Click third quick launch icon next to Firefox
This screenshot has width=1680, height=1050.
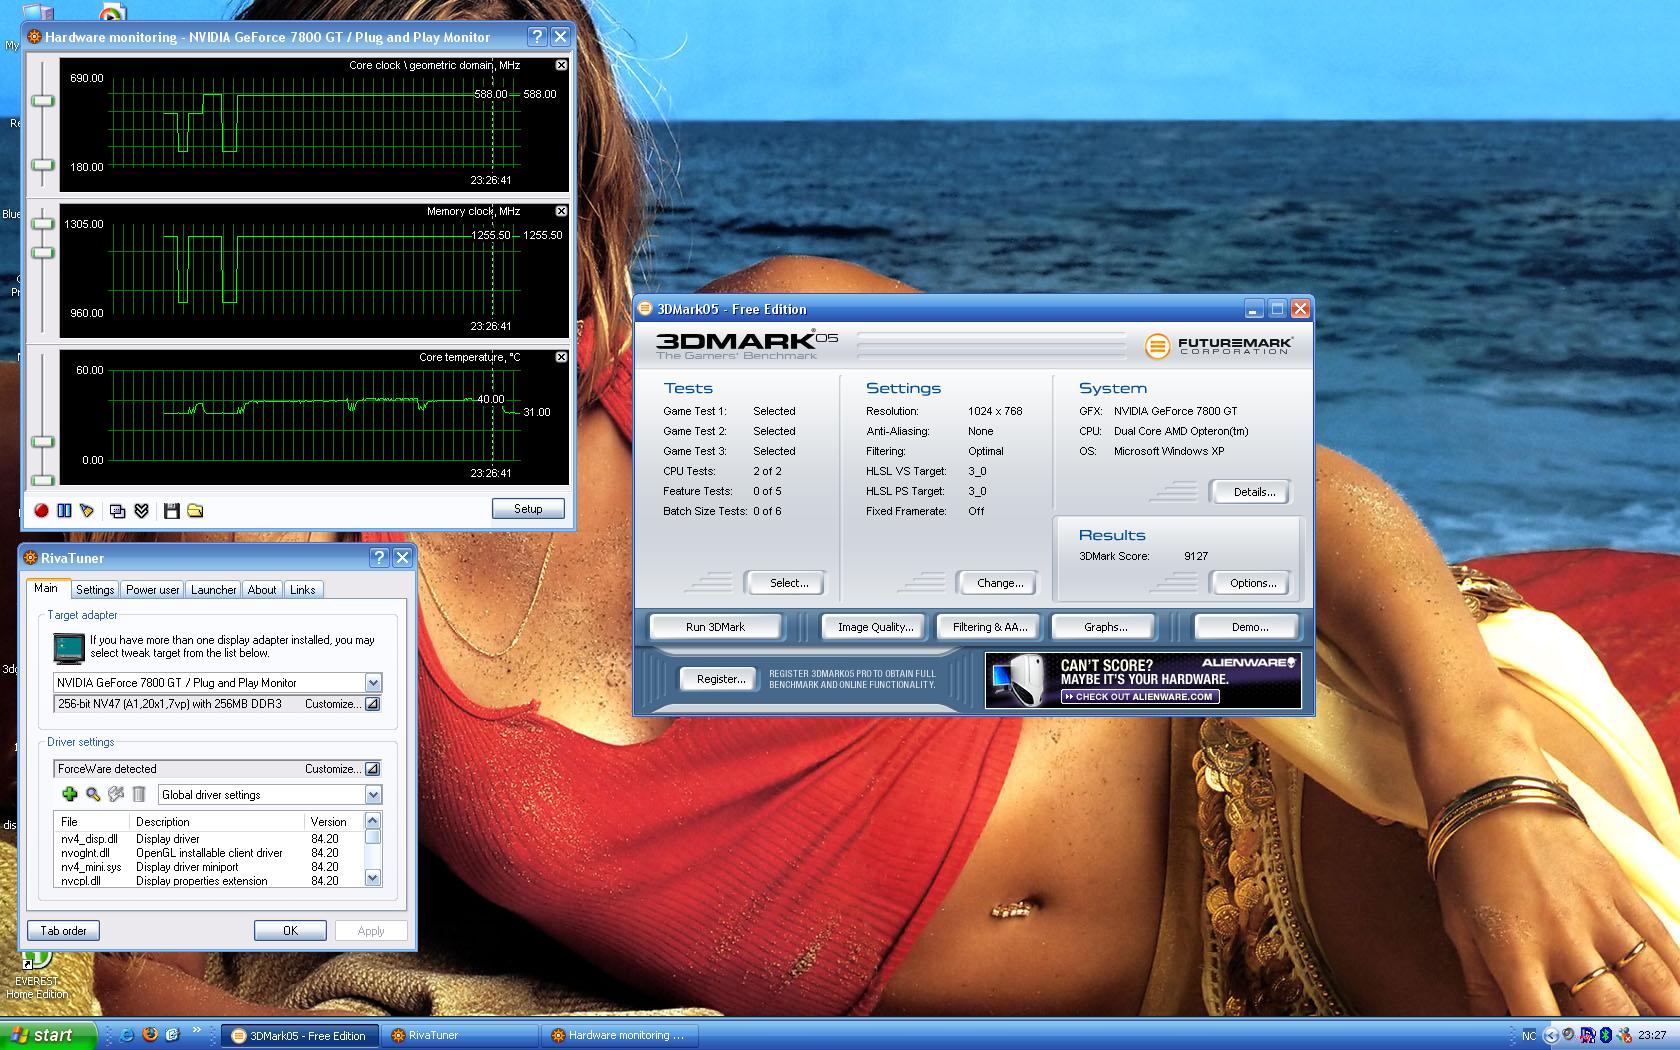172,1035
